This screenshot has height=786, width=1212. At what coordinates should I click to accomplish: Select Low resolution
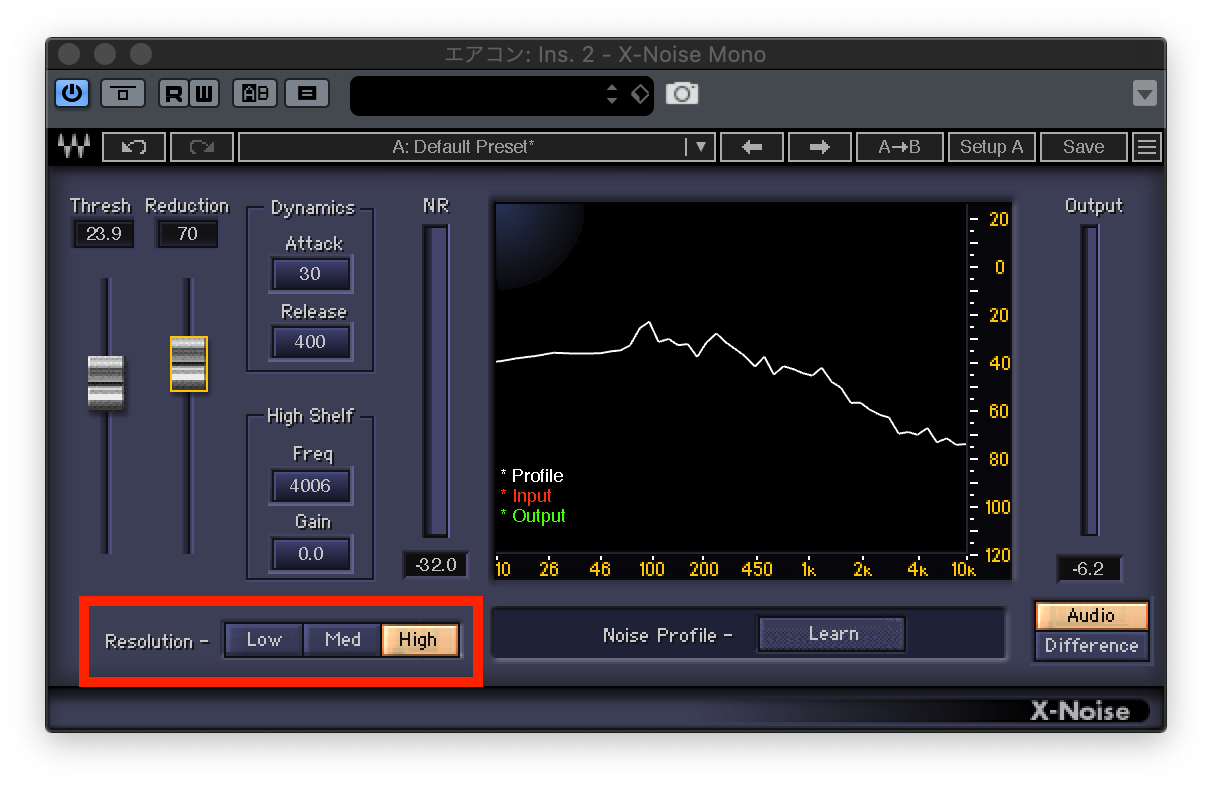coord(263,640)
